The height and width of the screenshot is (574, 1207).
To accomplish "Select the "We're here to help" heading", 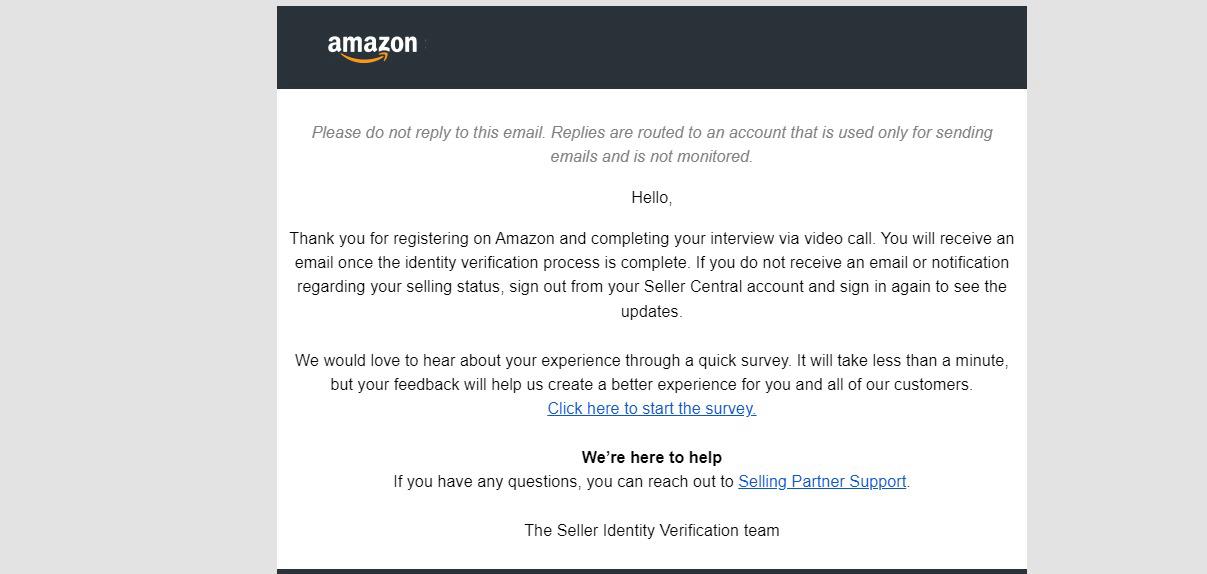I will click(651, 457).
